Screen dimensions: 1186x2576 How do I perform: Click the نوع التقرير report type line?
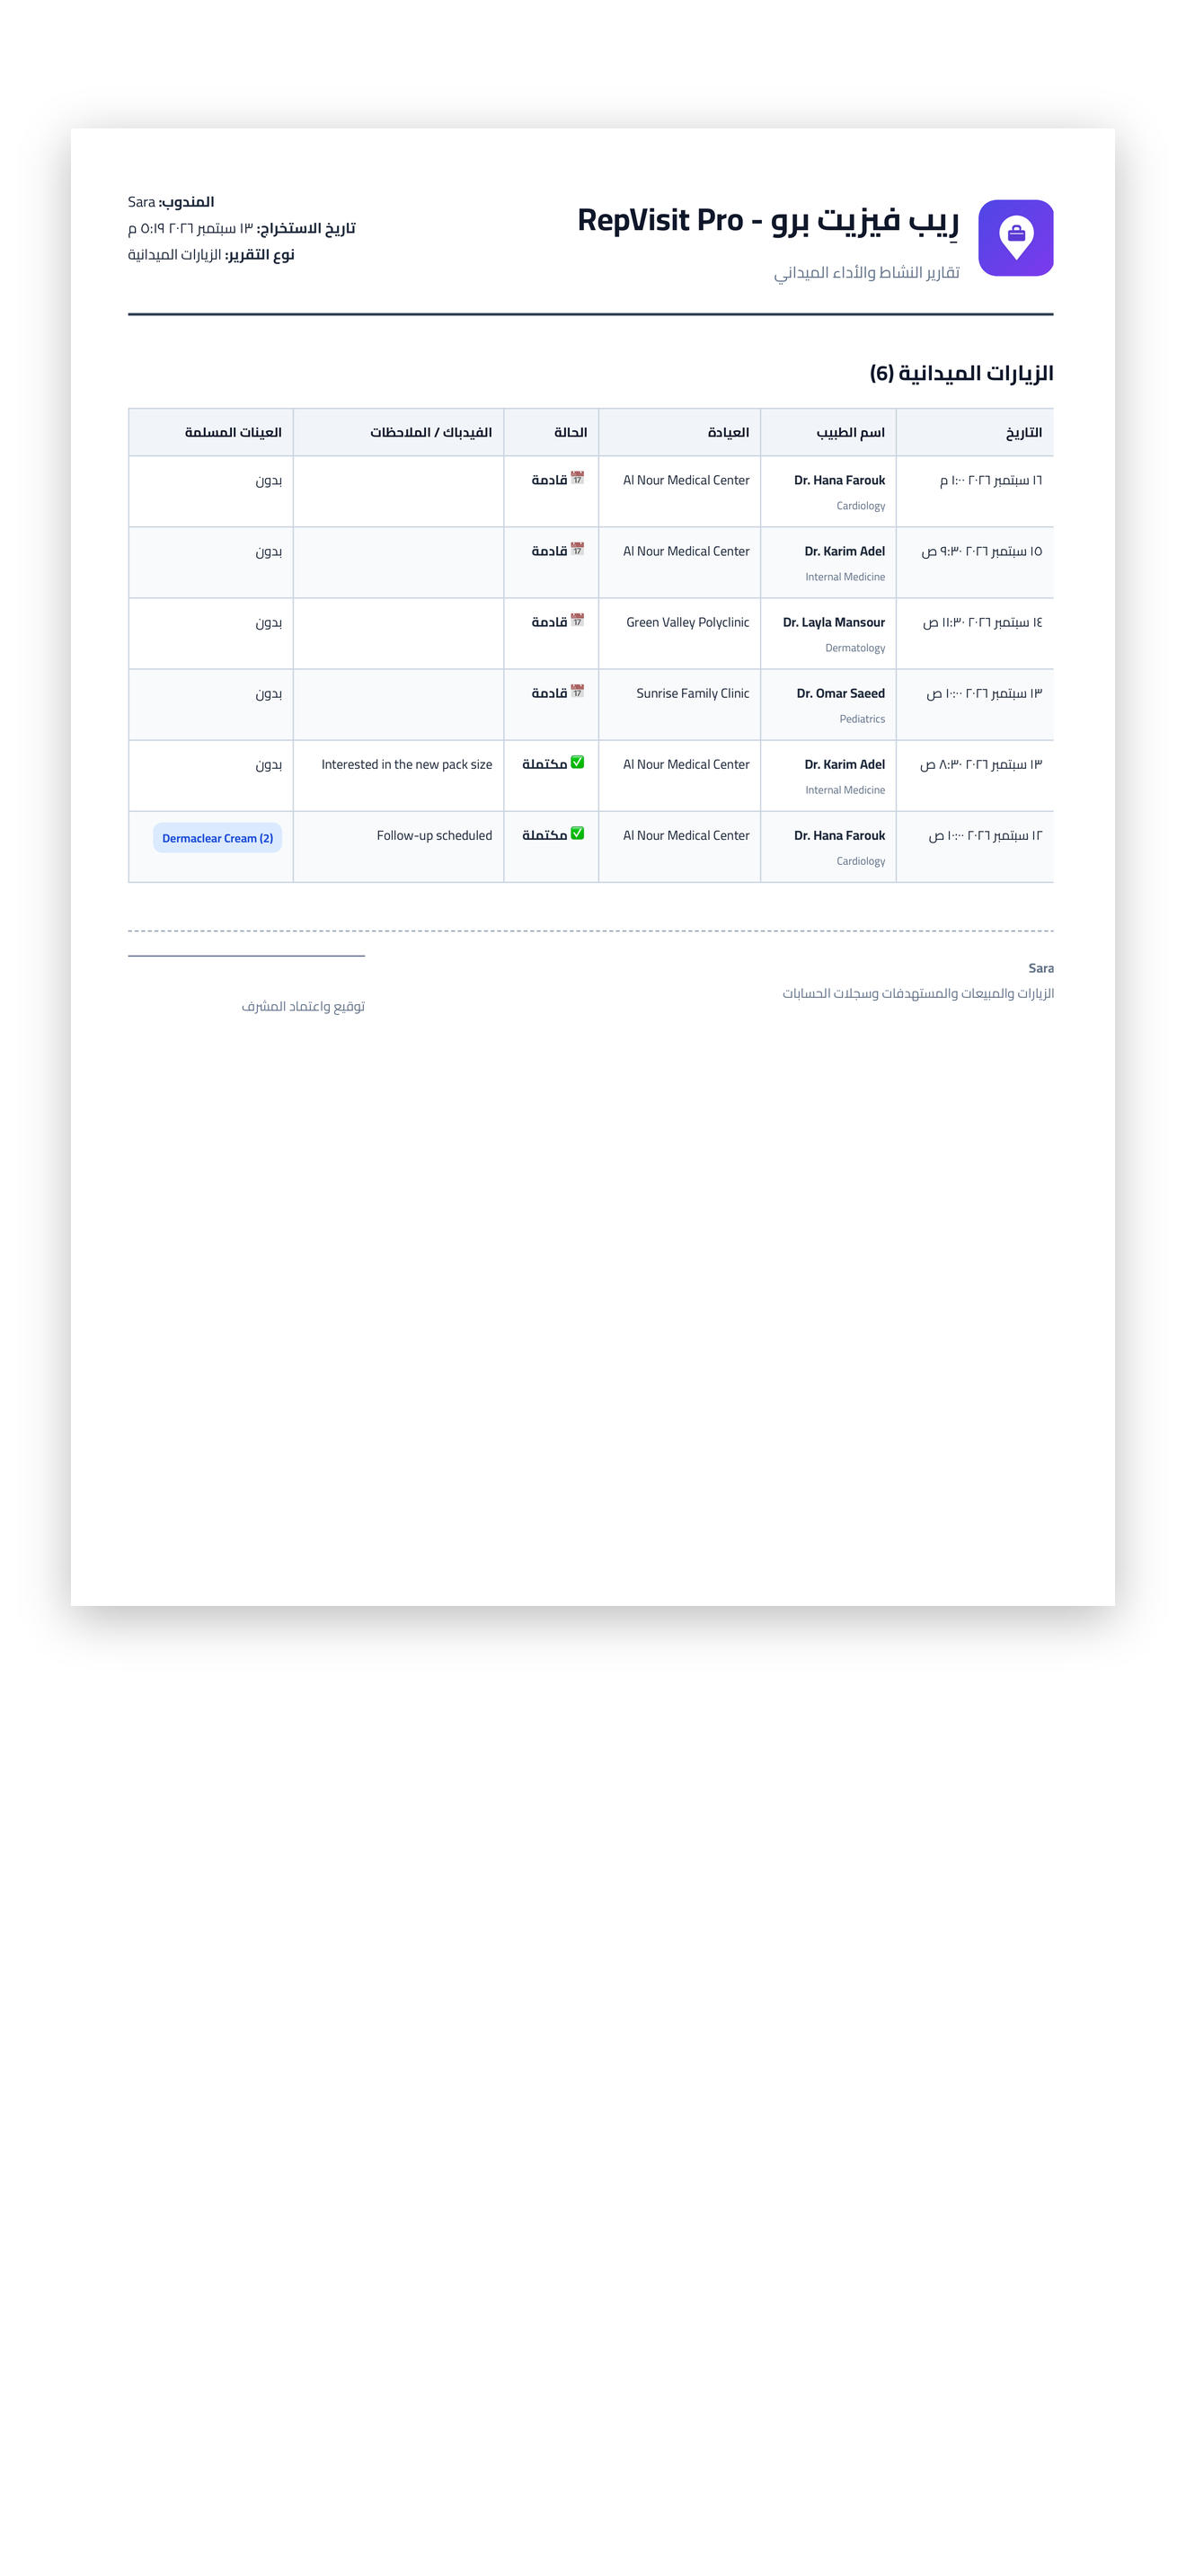[x=211, y=254]
